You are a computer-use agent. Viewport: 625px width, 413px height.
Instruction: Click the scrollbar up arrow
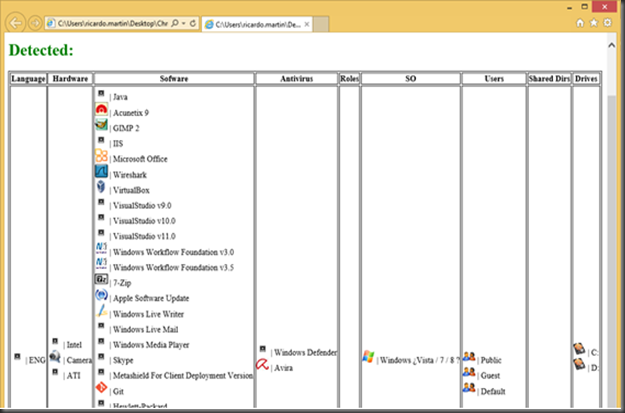click(x=612, y=46)
